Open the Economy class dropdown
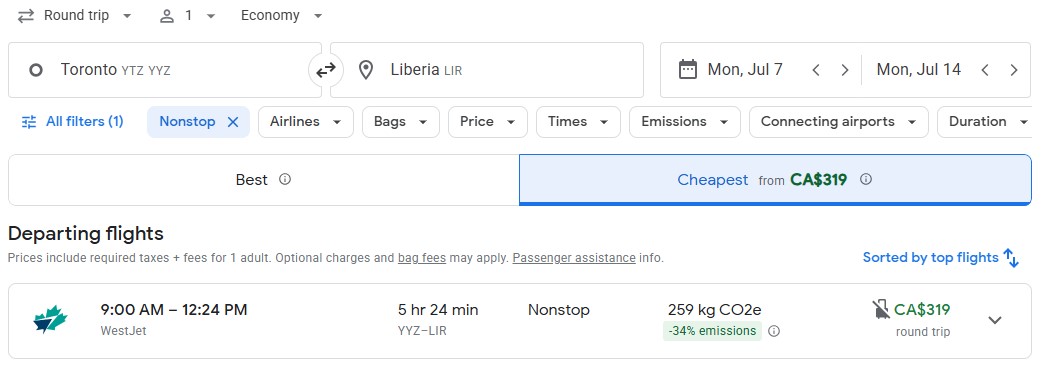 [x=281, y=16]
